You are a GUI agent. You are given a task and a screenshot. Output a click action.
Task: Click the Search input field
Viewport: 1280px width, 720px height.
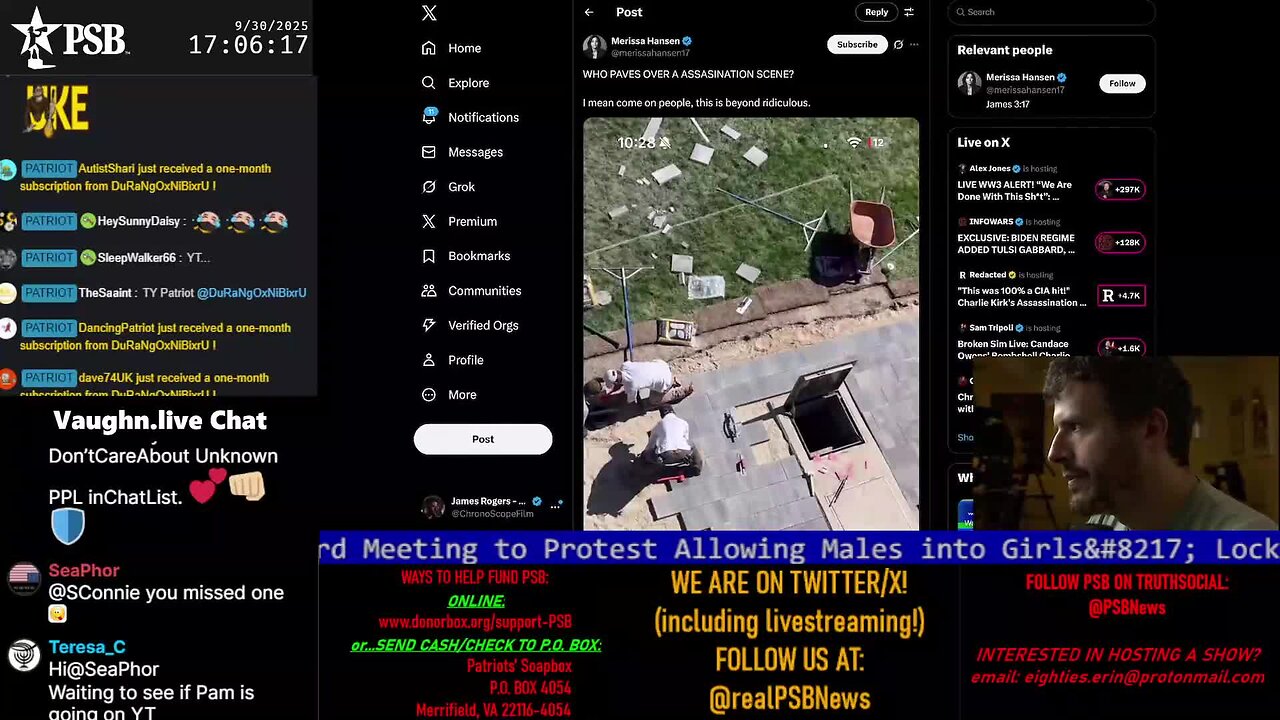1051,12
